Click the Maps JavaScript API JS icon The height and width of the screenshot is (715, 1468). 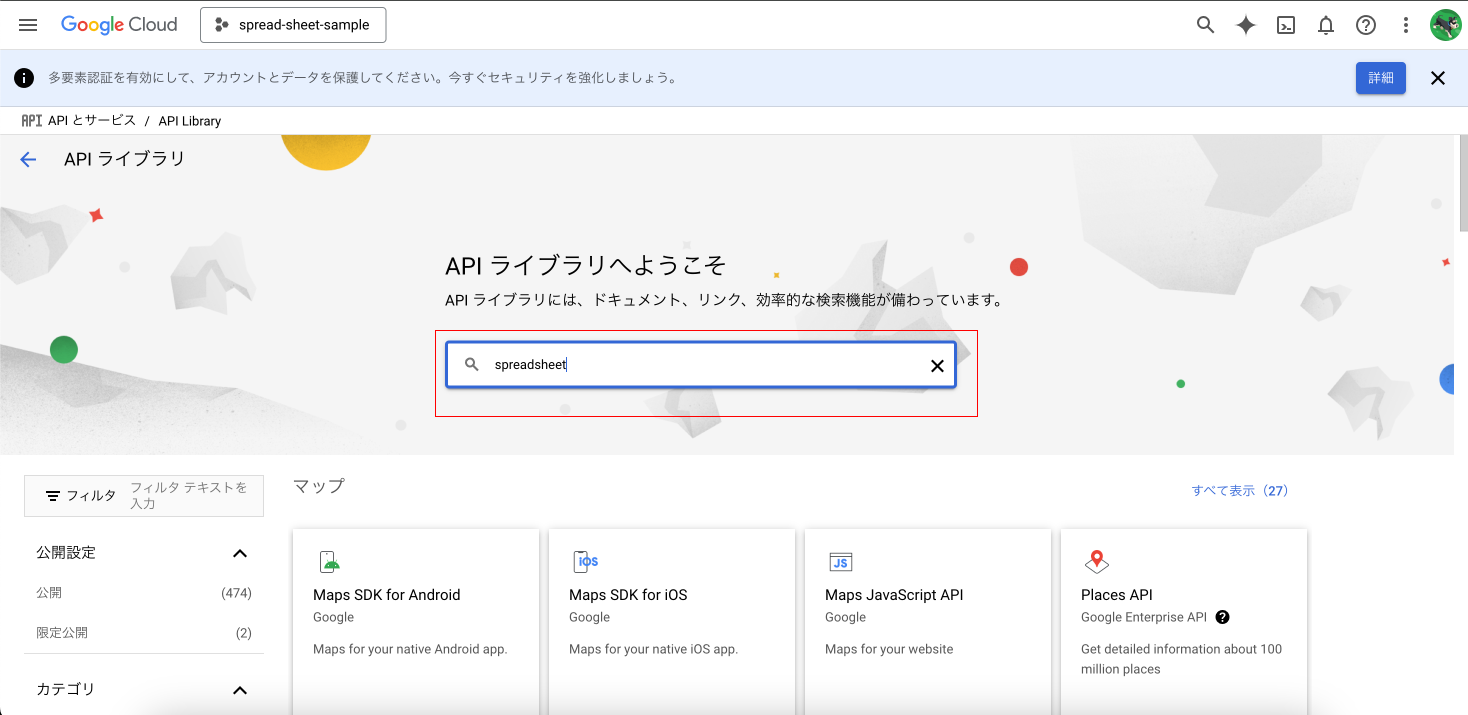click(x=840, y=562)
